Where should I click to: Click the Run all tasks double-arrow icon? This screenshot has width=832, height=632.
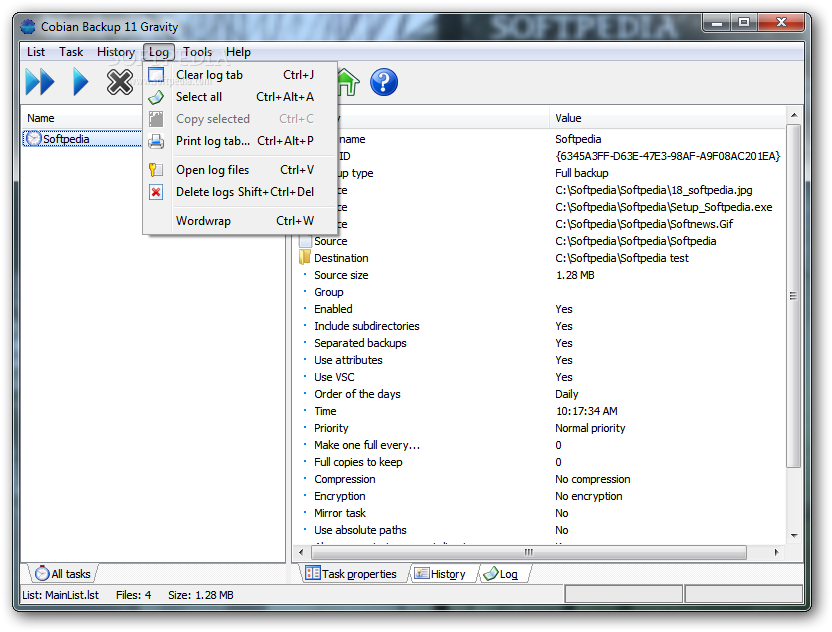tap(40, 82)
